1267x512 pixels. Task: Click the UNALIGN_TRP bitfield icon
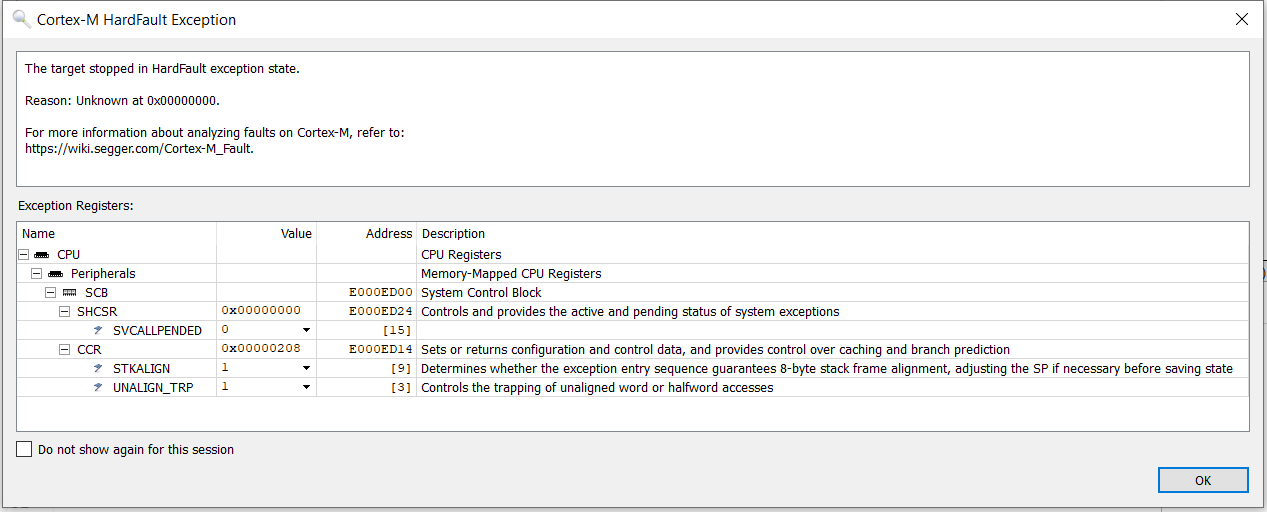(99, 387)
